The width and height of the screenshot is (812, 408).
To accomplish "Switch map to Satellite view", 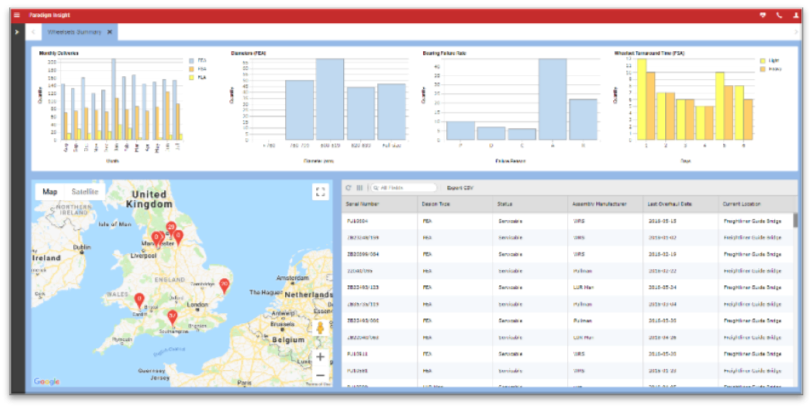I will click(x=84, y=191).
